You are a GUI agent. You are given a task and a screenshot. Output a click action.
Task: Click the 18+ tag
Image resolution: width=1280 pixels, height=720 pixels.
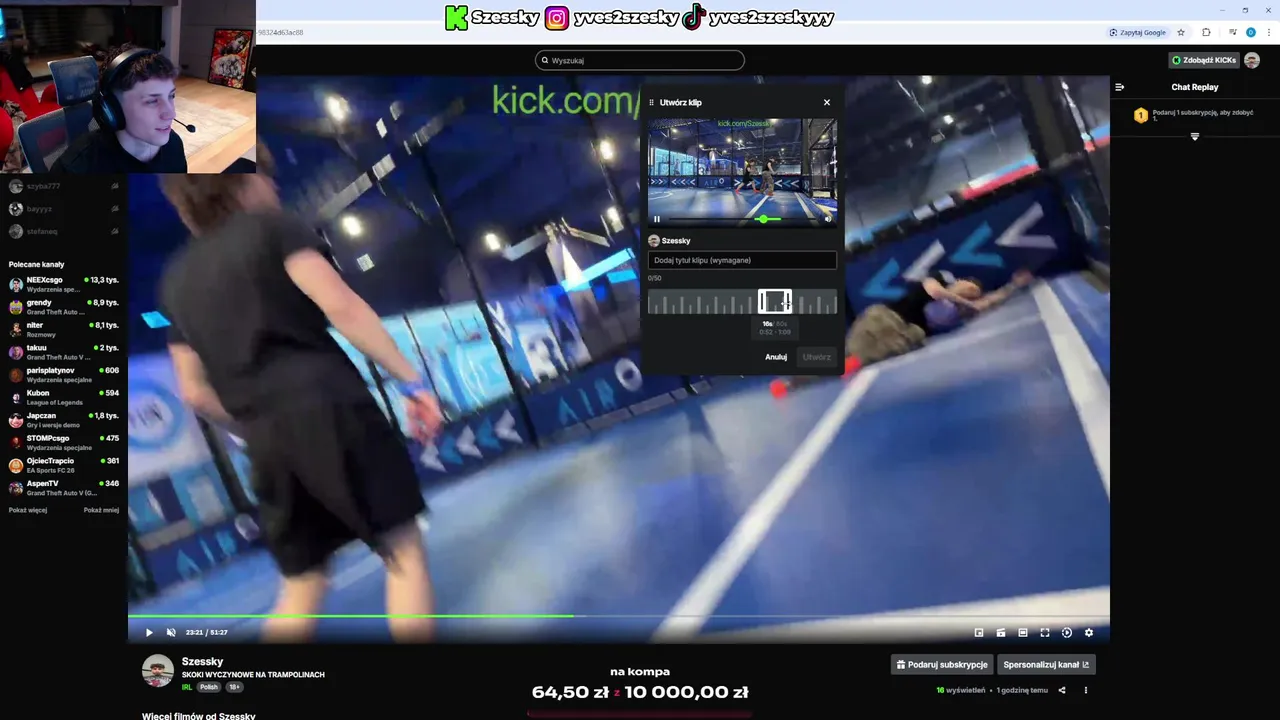(x=234, y=687)
